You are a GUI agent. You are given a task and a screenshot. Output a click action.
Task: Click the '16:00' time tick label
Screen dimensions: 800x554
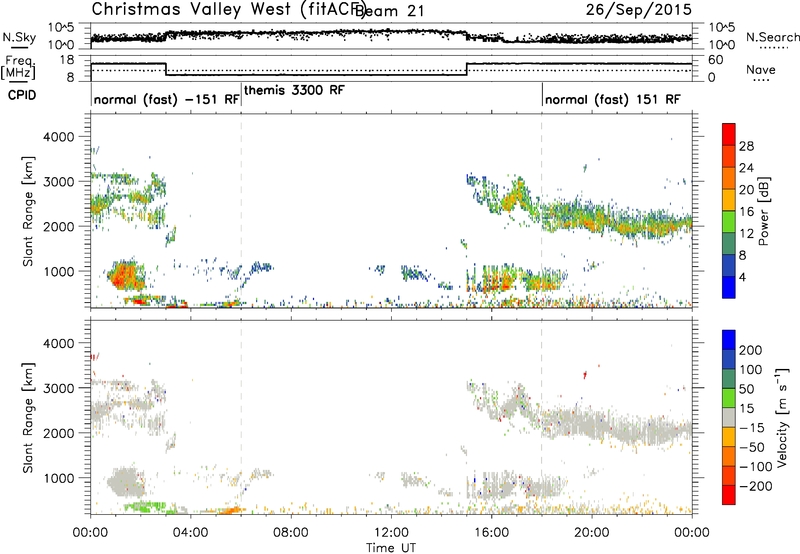click(491, 532)
